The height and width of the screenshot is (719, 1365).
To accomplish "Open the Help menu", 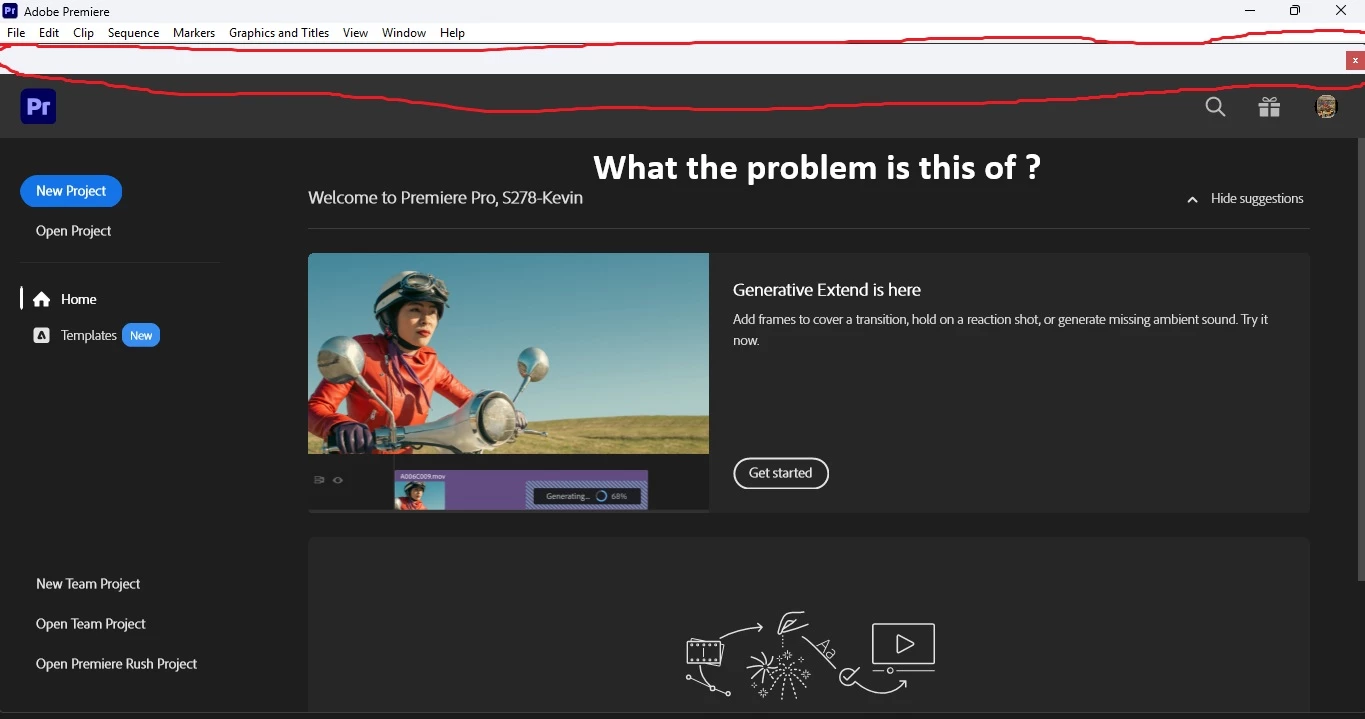I will (x=452, y=33).
